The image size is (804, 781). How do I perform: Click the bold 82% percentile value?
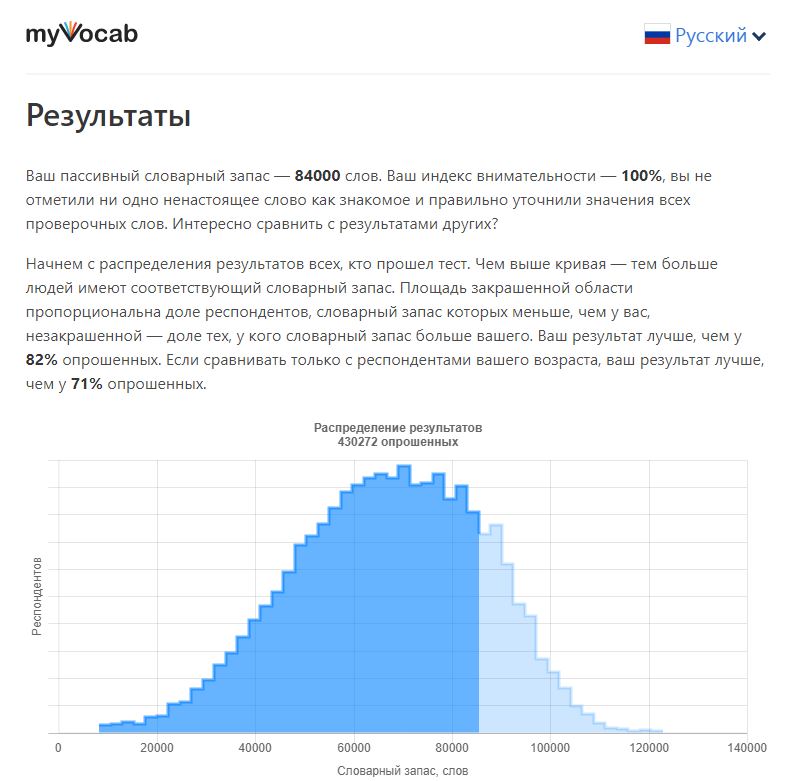[42, 360]
